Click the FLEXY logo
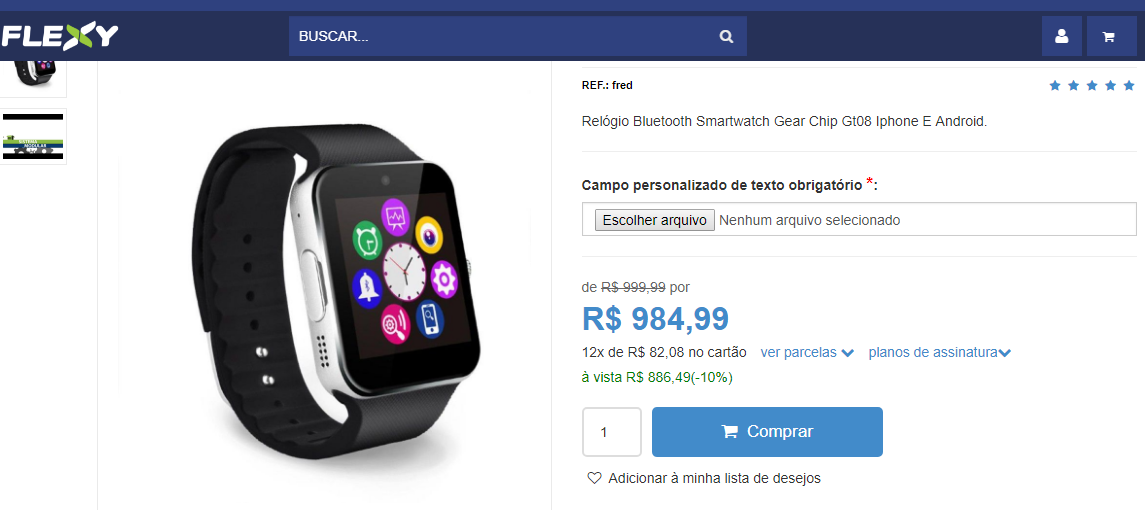The height and width of the screenshot is (510, 1145). tap(59, 35)
